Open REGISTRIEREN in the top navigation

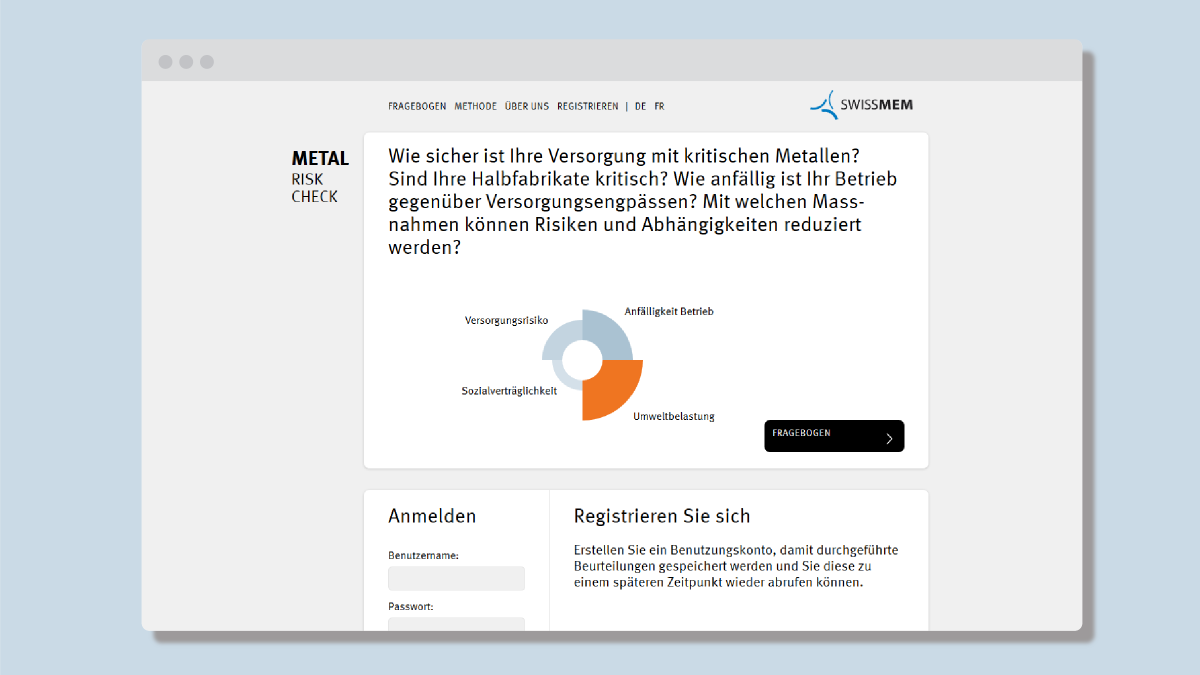(x=587, y=106)
